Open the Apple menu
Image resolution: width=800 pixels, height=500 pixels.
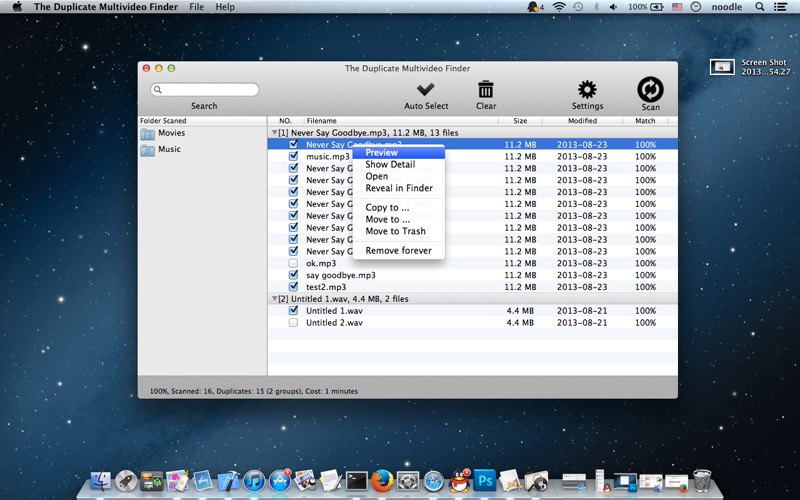coord(16,7)
